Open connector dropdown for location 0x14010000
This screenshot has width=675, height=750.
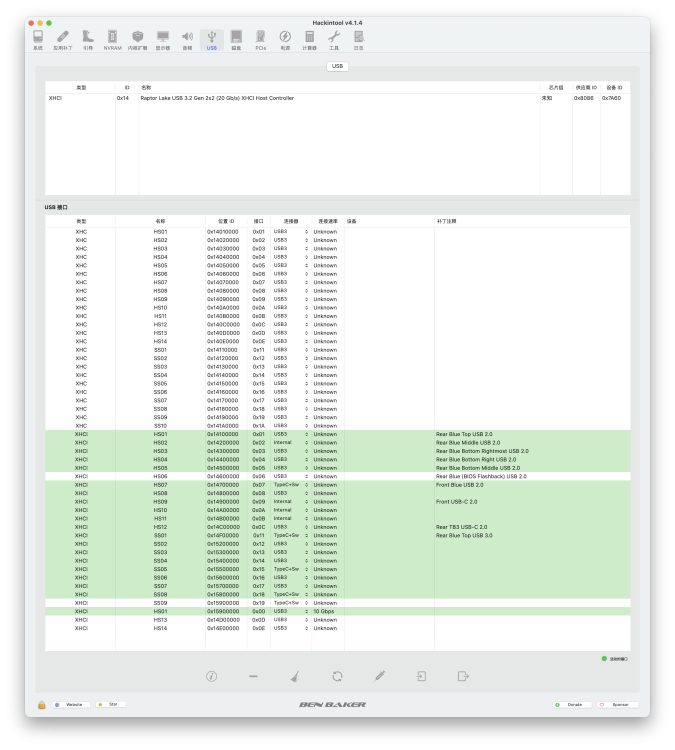(x=291, y=232)
